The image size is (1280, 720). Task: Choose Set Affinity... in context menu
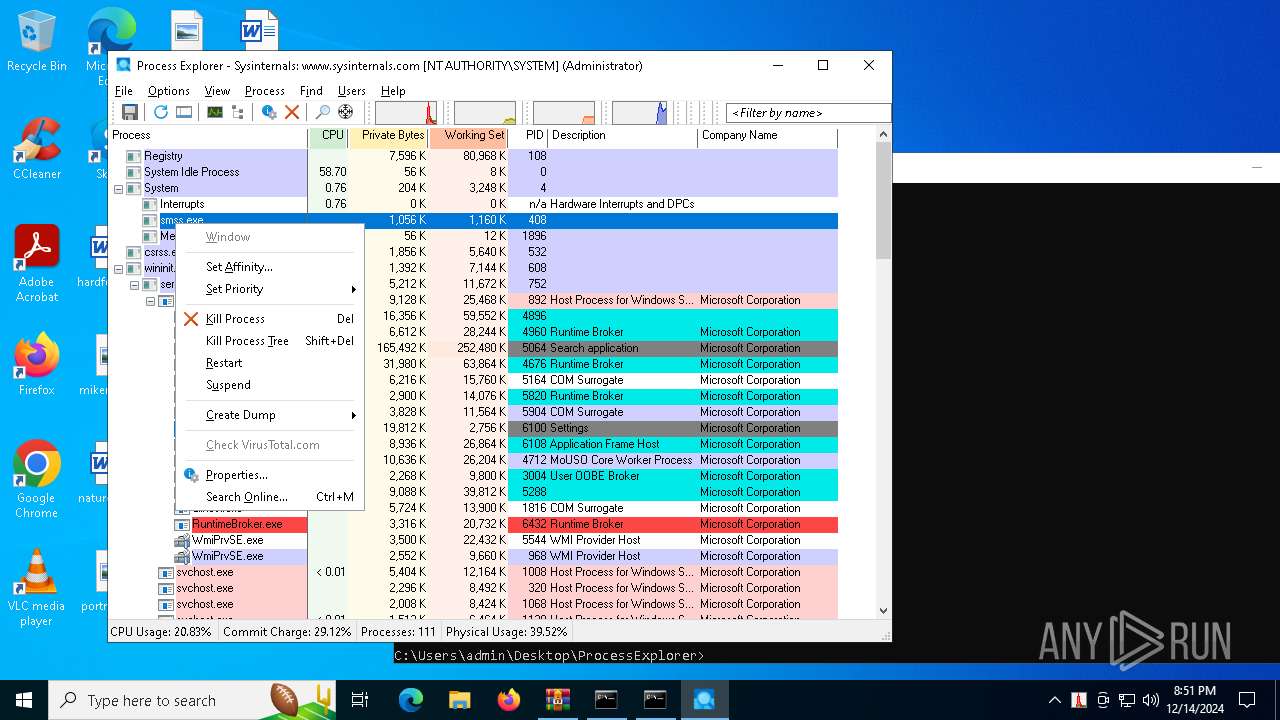pos(269,267)
